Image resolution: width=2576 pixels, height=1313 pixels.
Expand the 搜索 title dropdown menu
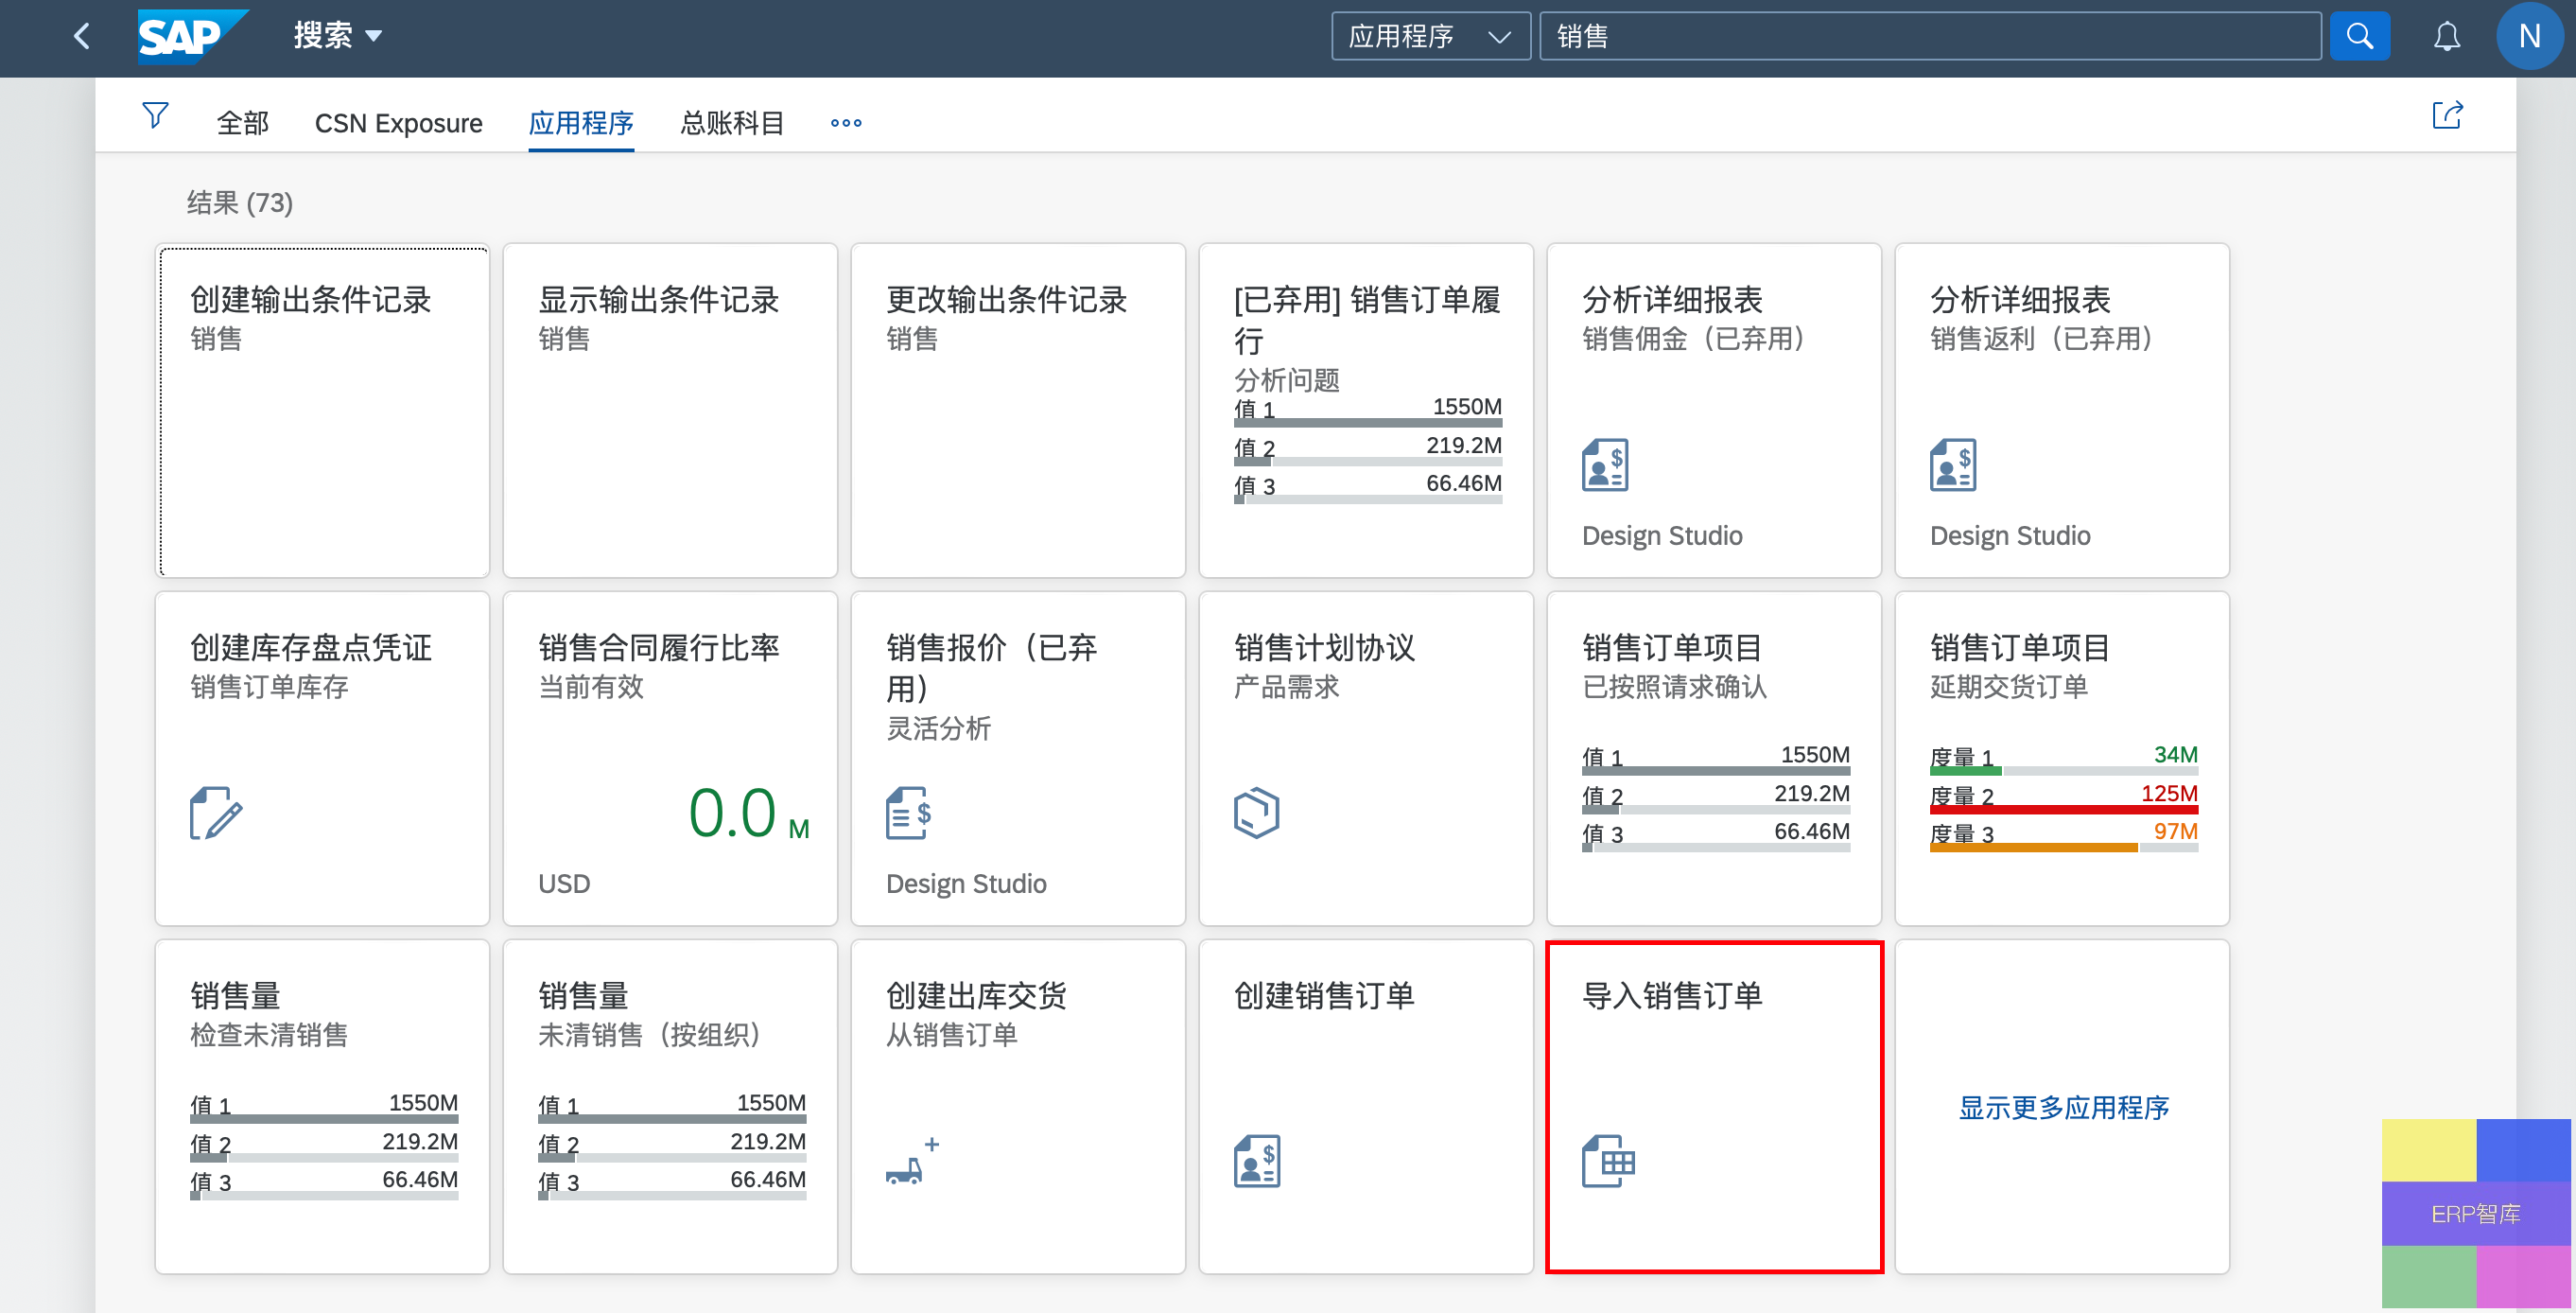(337, 36)
